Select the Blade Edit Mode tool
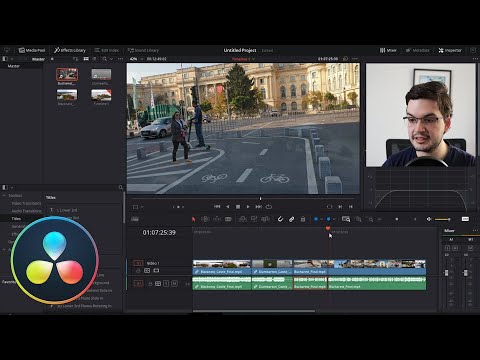The width and height of the screenshot is (480, 360). pyautogui.click(x=228, y=219)
